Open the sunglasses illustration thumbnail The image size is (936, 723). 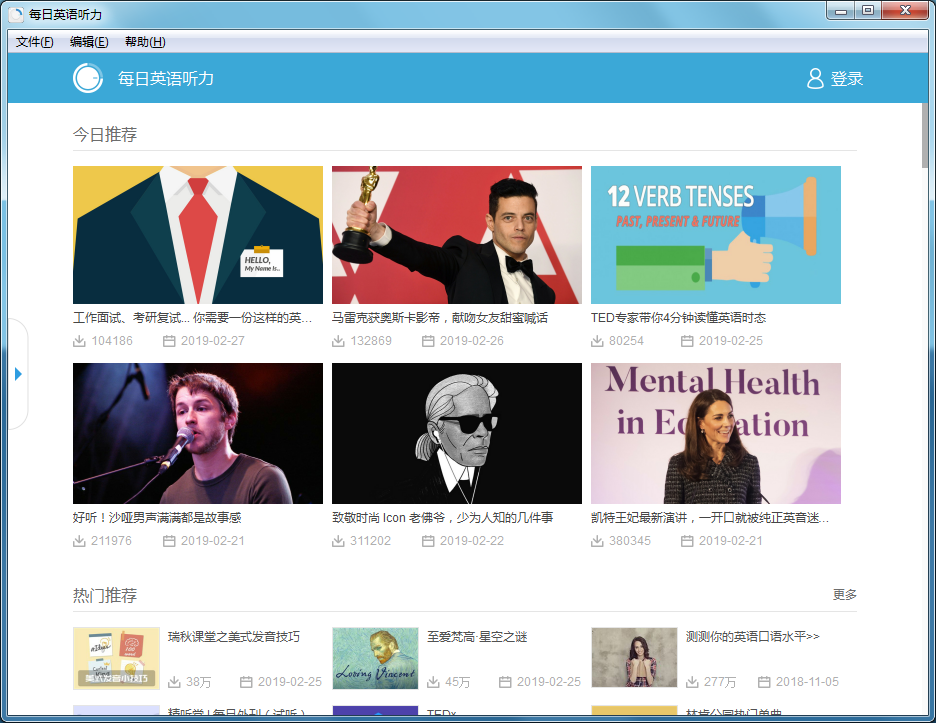[x=457, y=433]
